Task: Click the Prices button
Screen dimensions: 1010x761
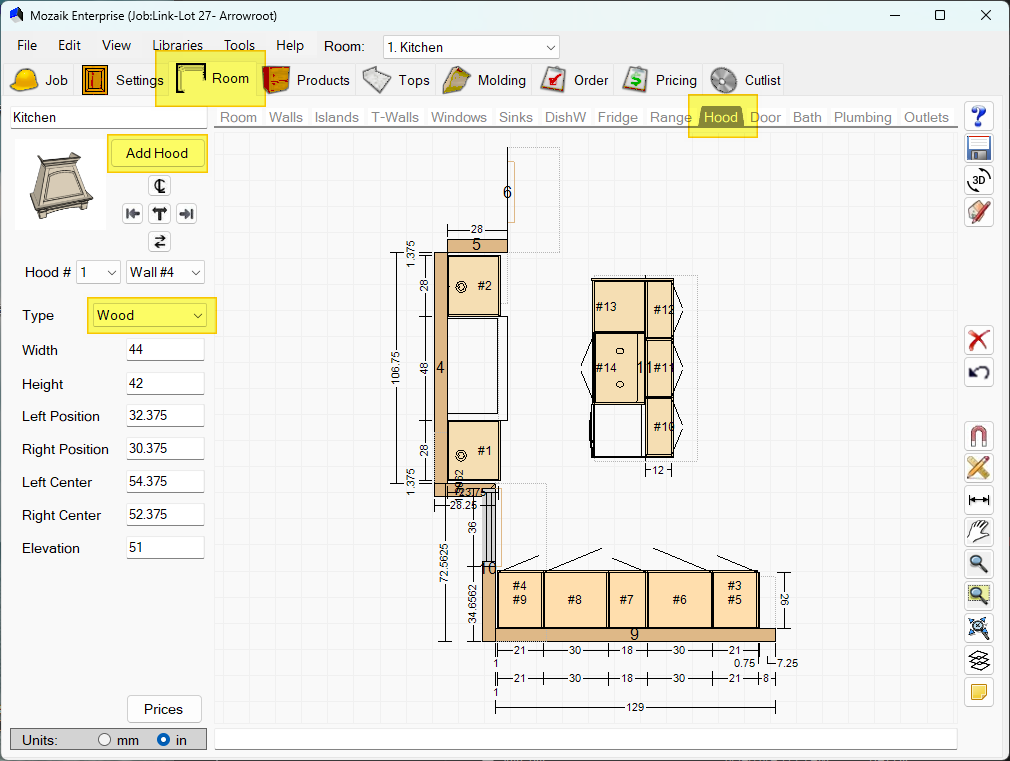Action: pyautogui.click(x=164, y=709)
